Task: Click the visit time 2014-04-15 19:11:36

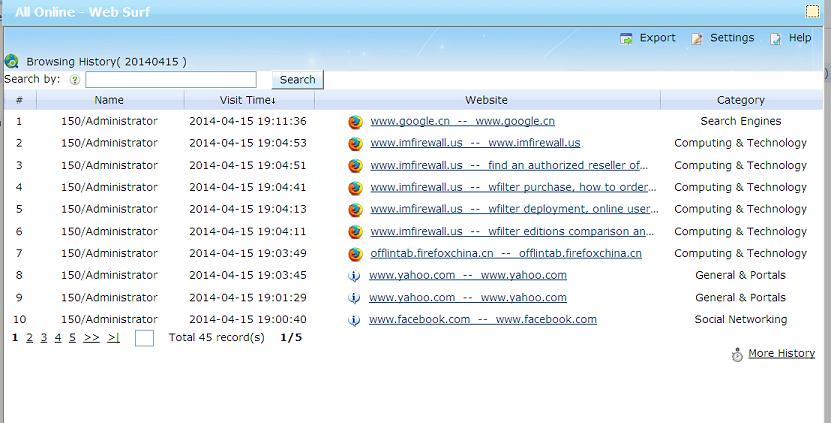Action: 247,121
